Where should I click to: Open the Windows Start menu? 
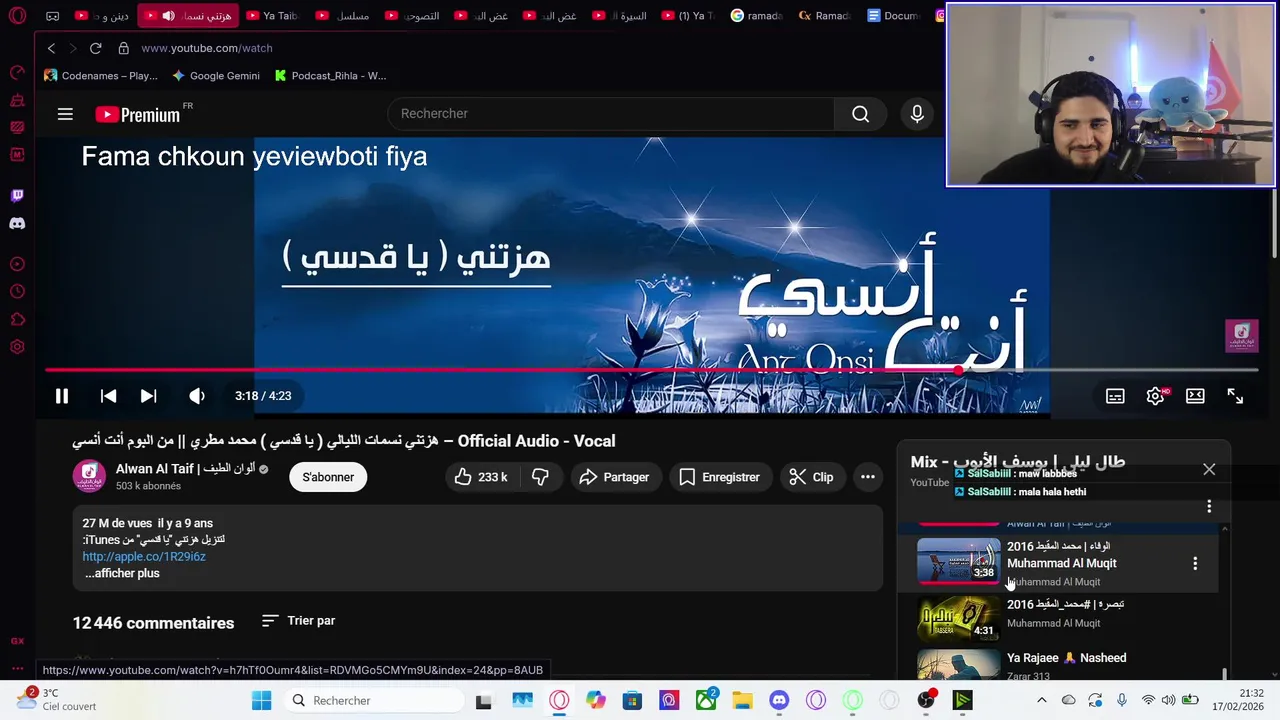261,701
